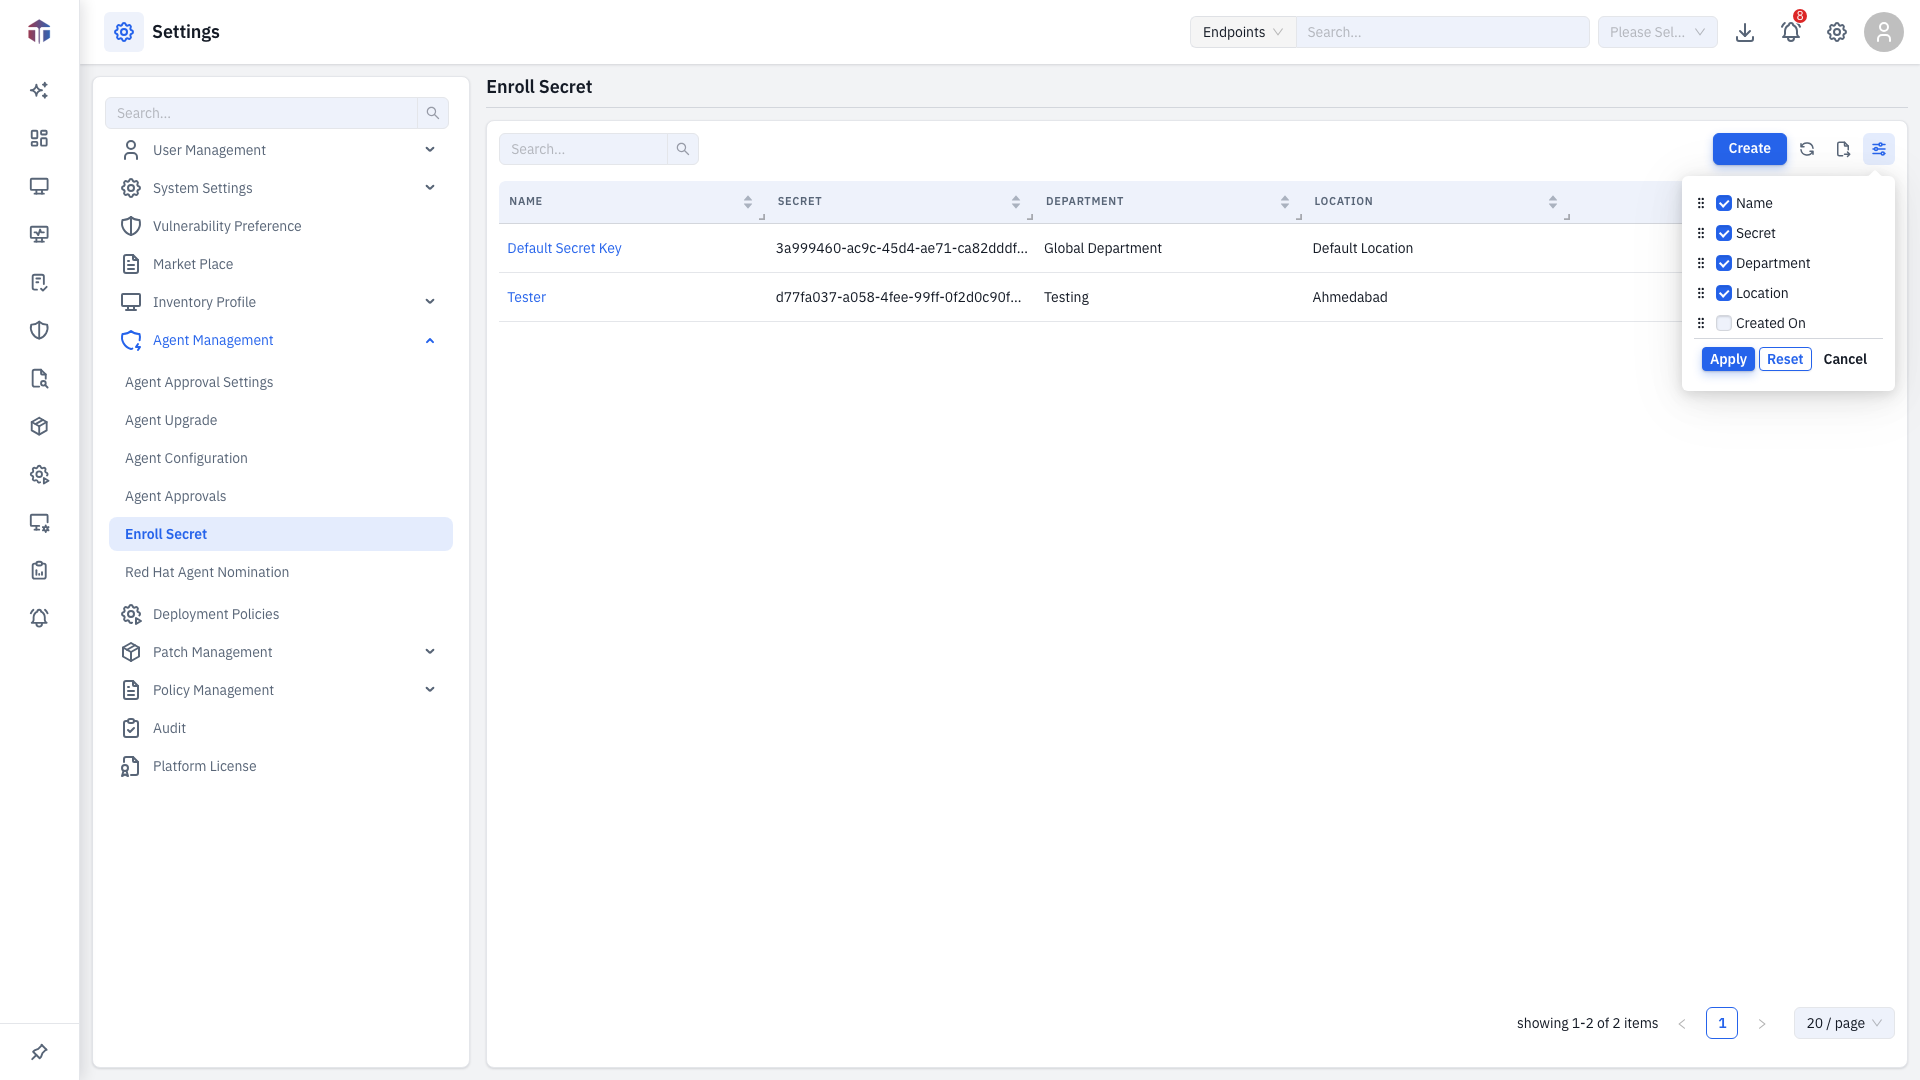The image size is (1920, 1080).
Task: Open the dashboard grid icon in left rail
Action: coord(39,139)
